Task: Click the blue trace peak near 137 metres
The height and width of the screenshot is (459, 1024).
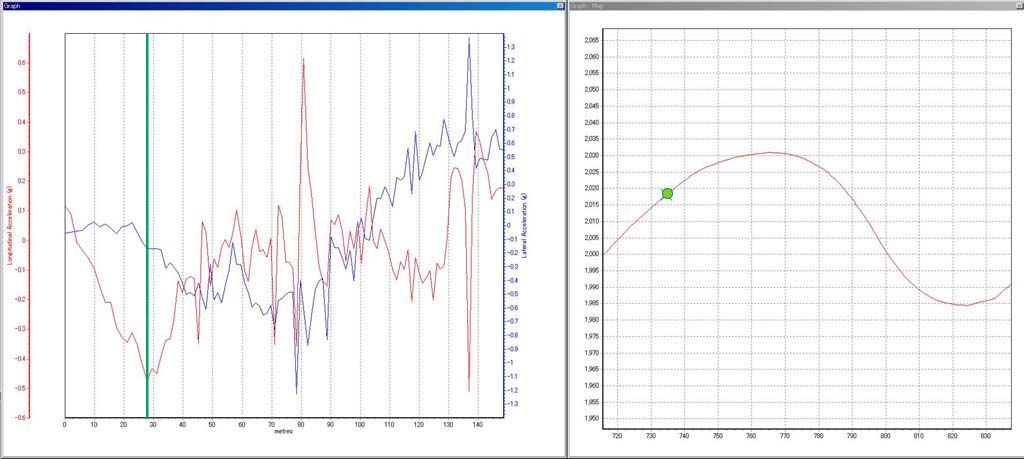Action: (469, 40)
